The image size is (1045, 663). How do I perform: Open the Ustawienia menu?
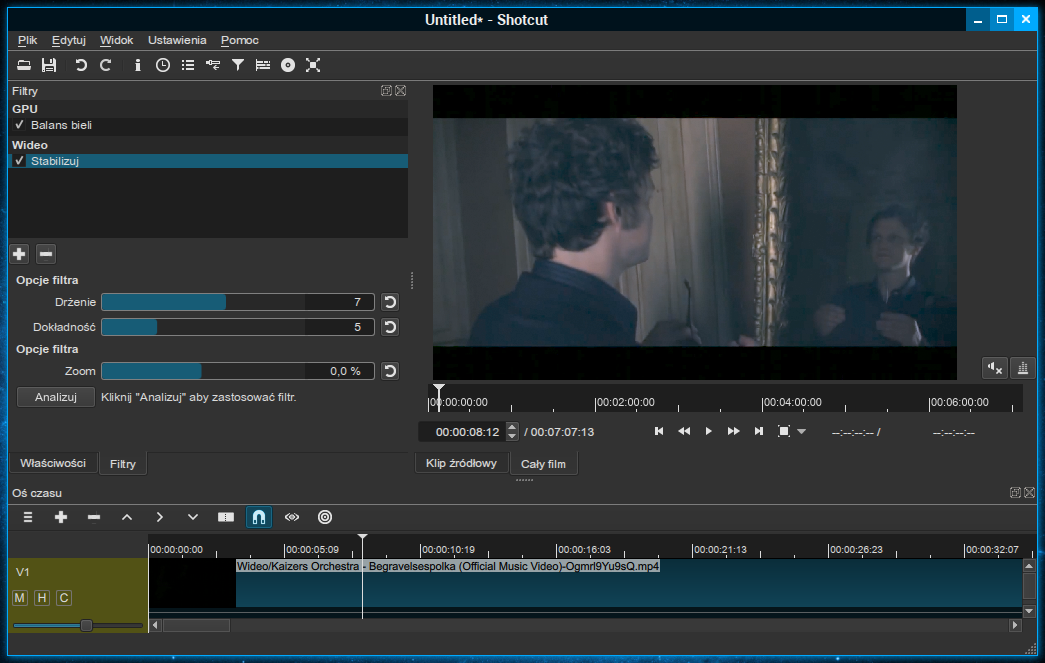(177, 40)
